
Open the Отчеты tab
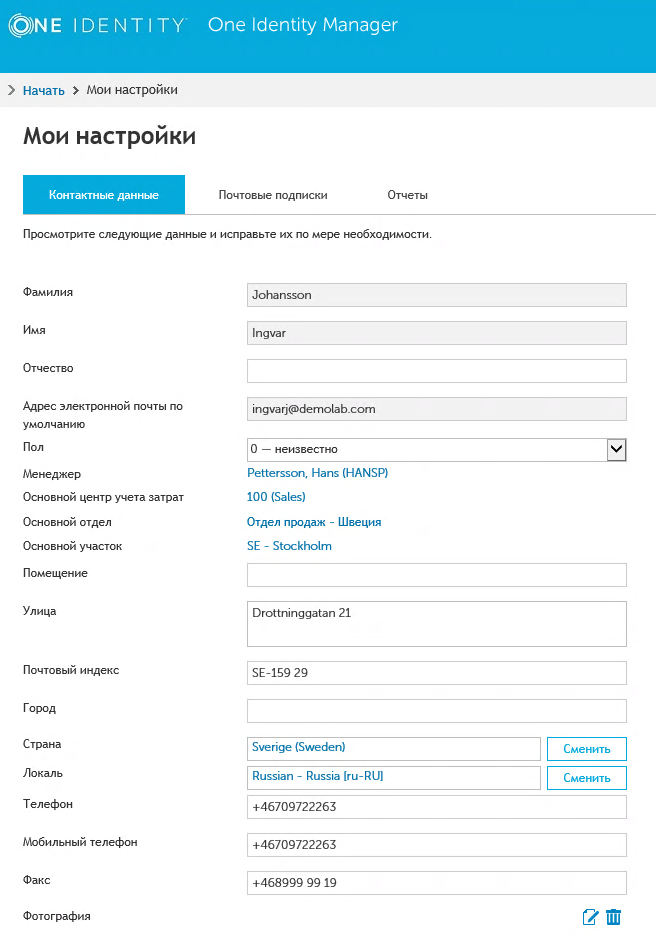click(x=408, y=195)
